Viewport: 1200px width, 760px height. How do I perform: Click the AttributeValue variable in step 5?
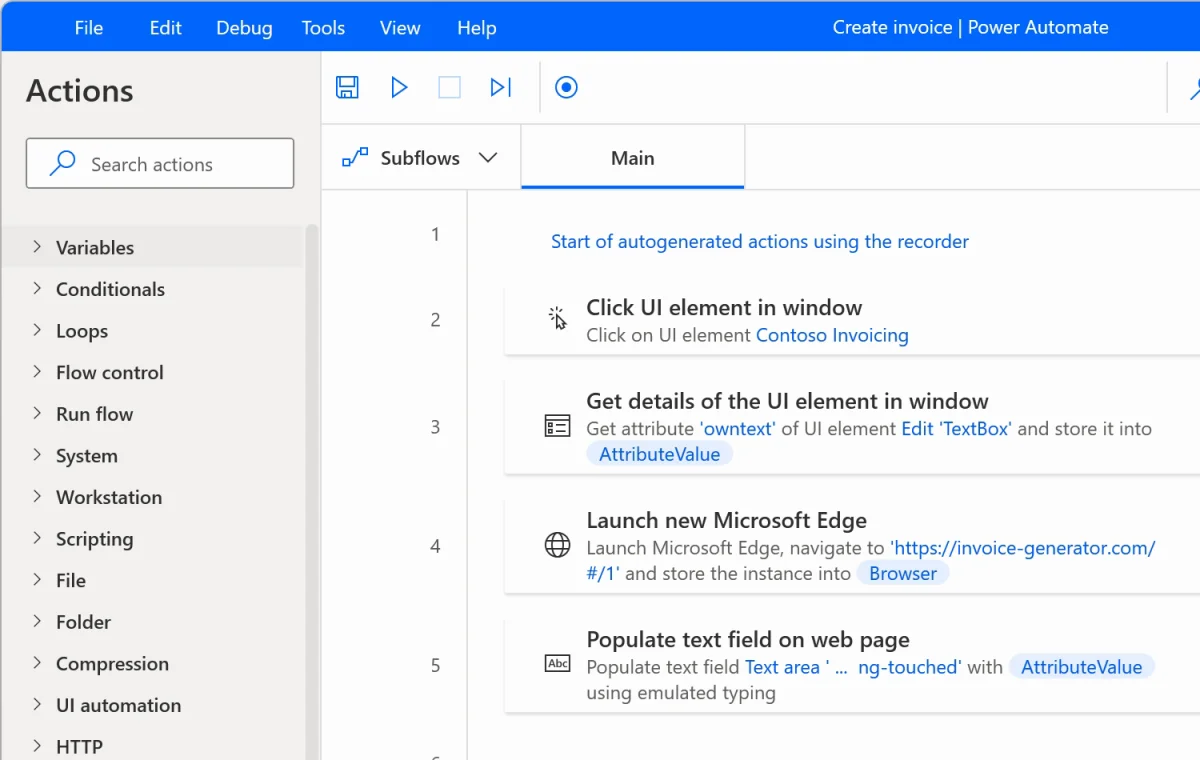pos(1081,667)
